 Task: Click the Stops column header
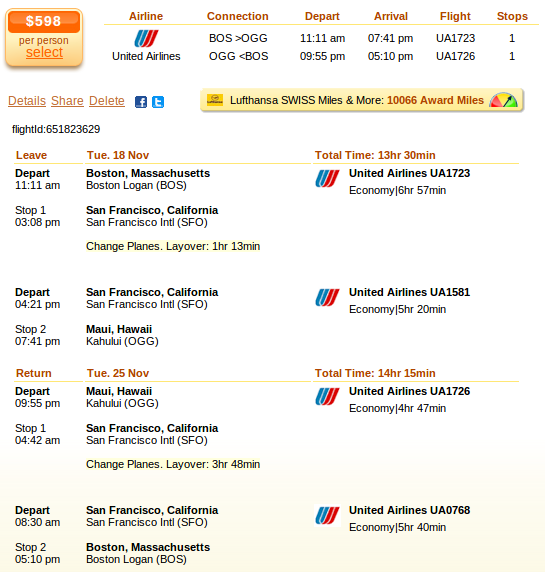click(512, 16)
